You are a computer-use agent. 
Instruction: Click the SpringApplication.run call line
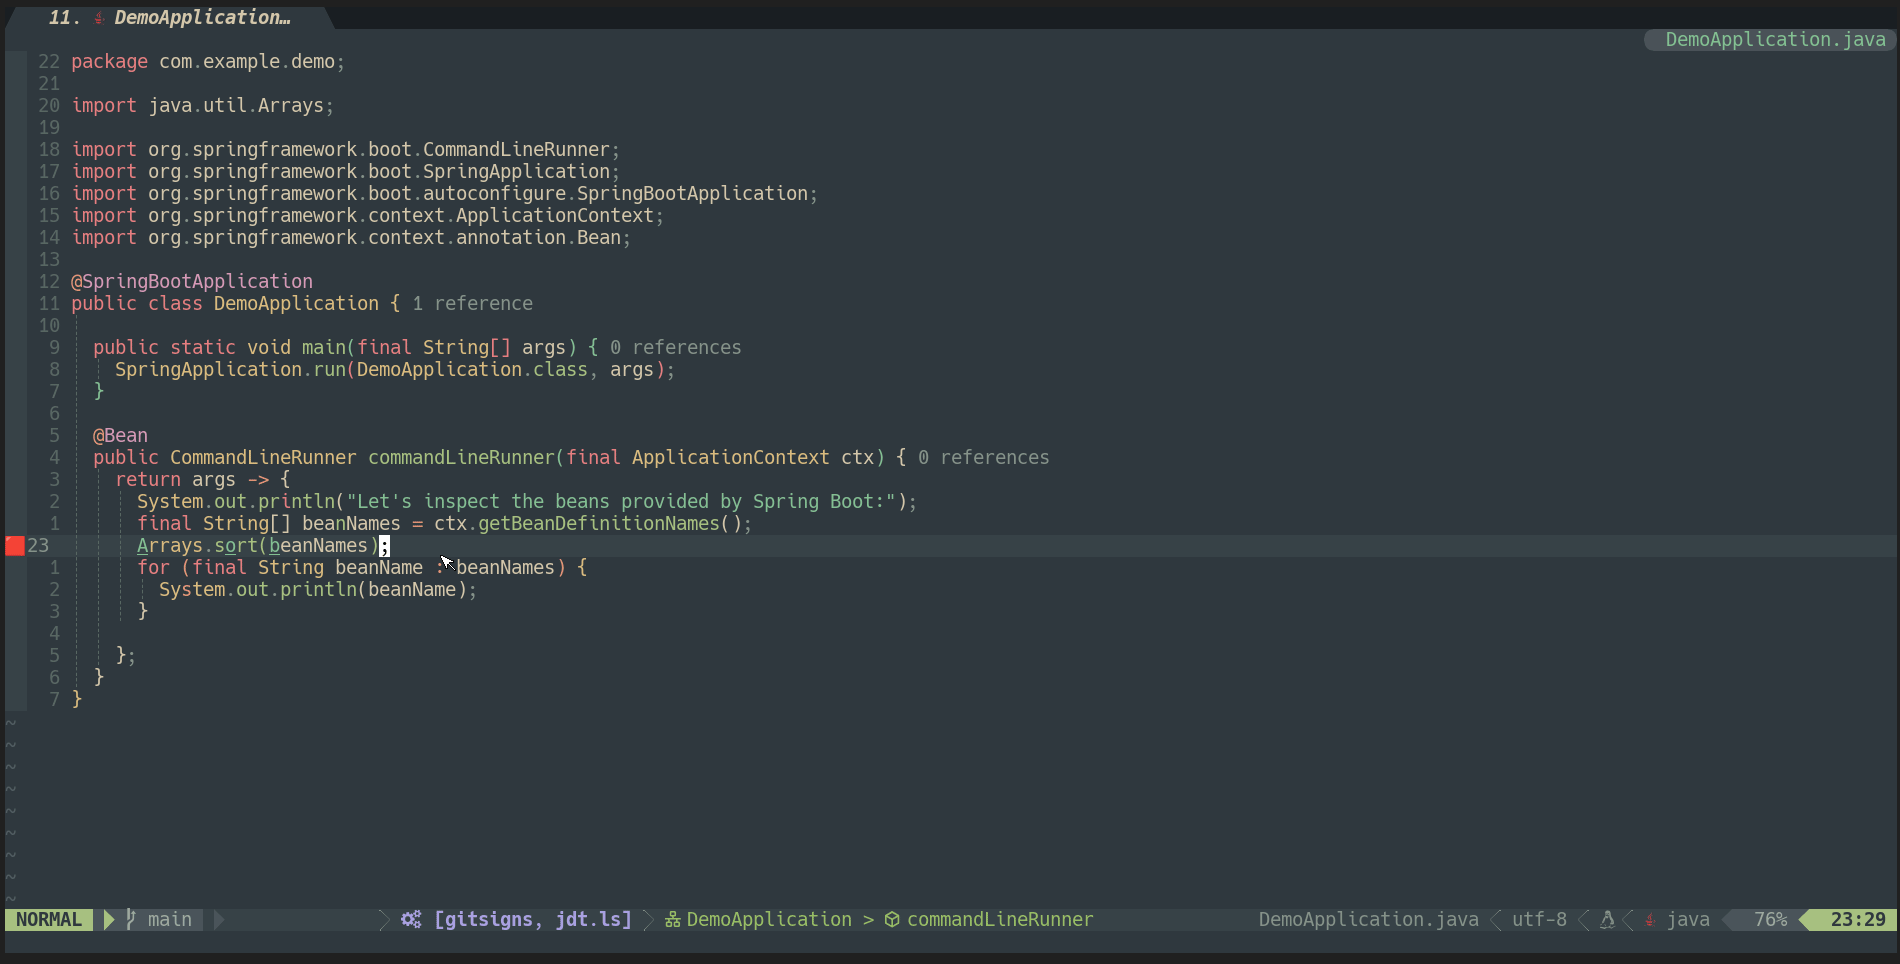pyautogui.click(x=395, y=369)
